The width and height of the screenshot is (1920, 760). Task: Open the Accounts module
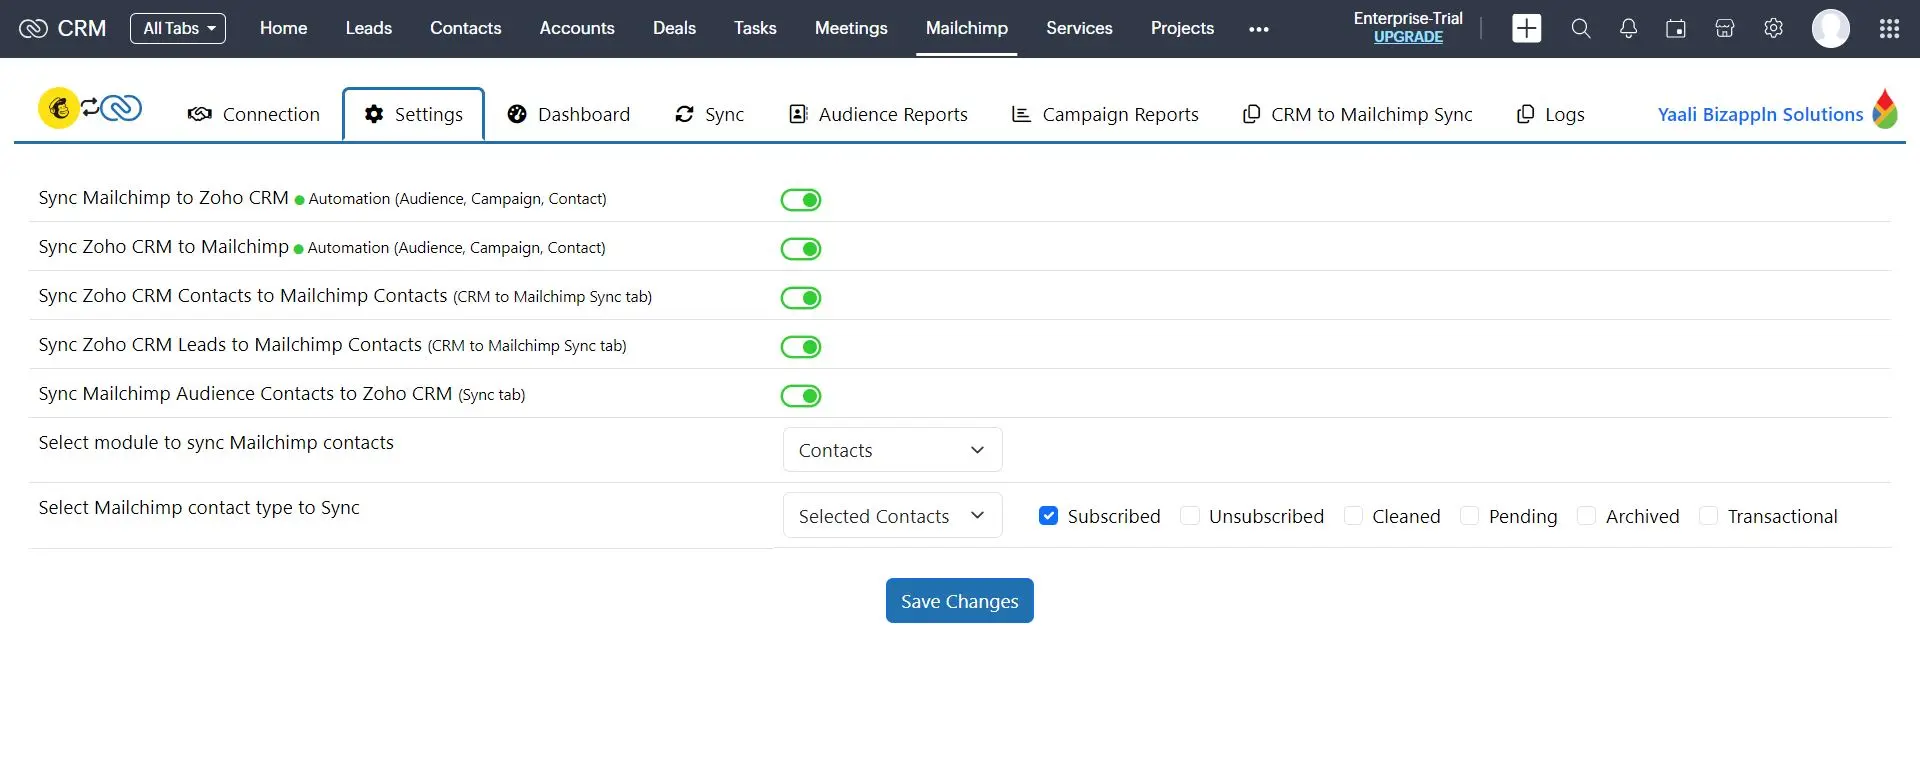point(577,28)
